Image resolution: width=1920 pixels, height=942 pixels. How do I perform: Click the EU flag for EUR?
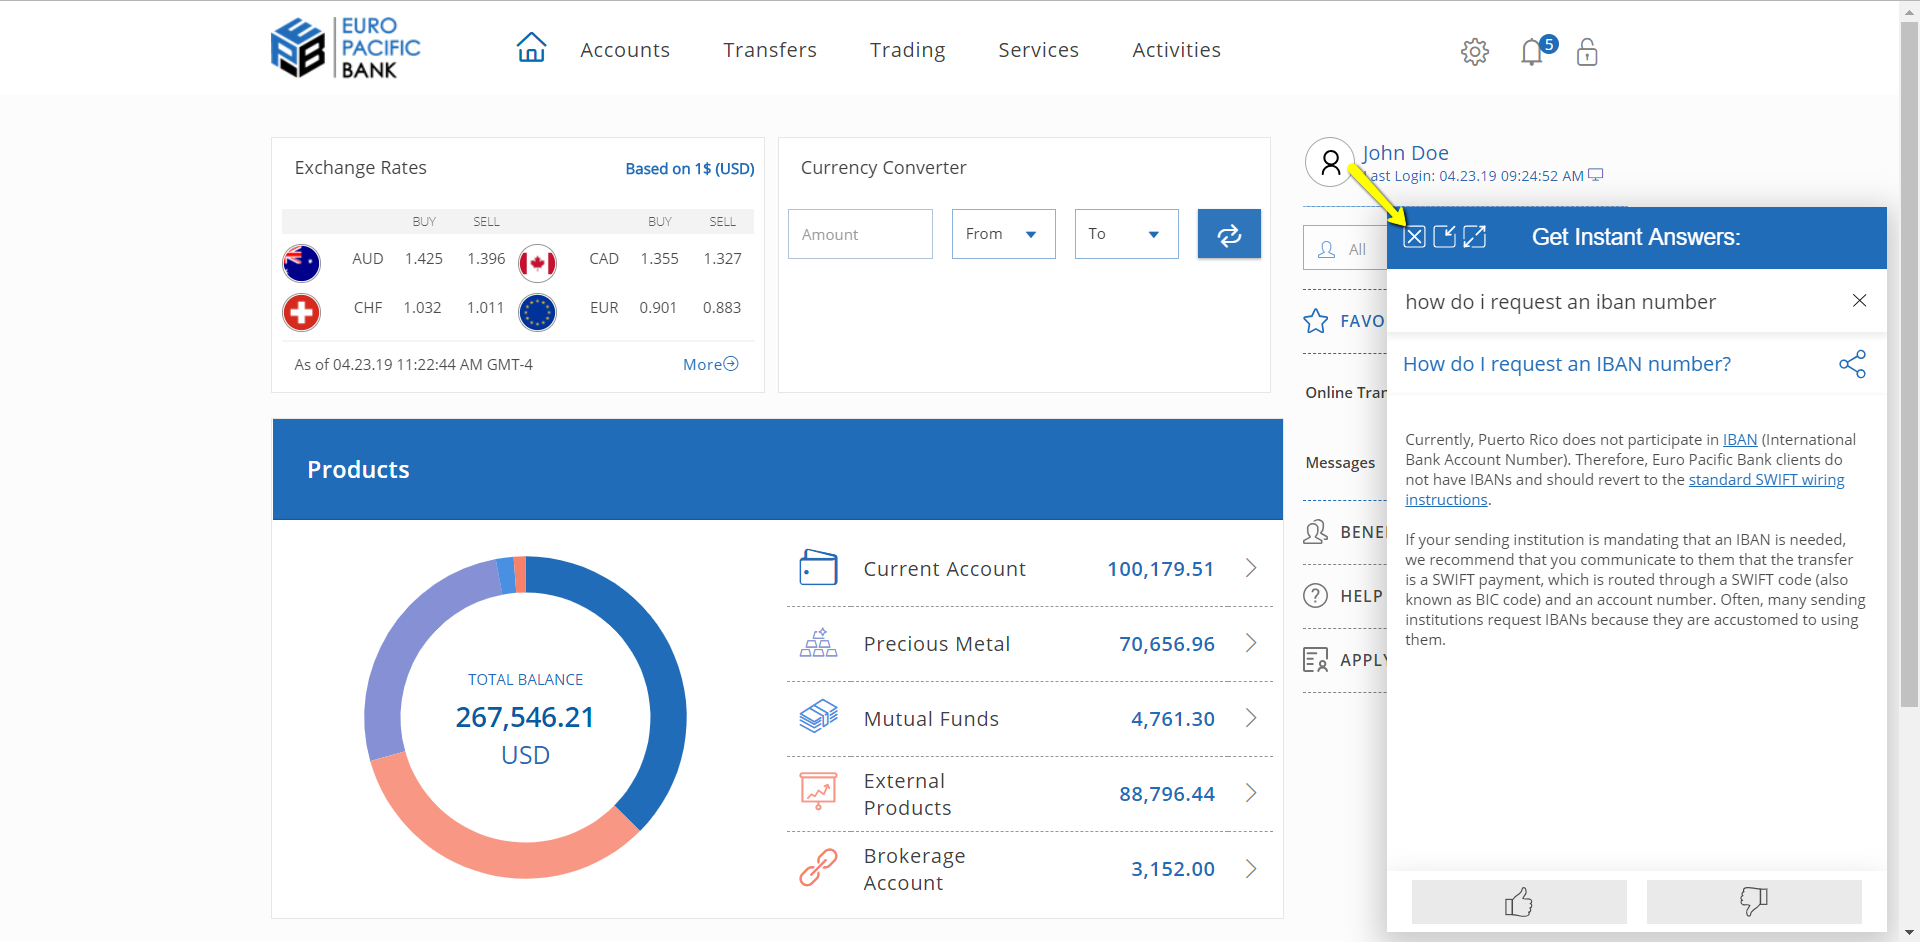(x=537, y=312)
